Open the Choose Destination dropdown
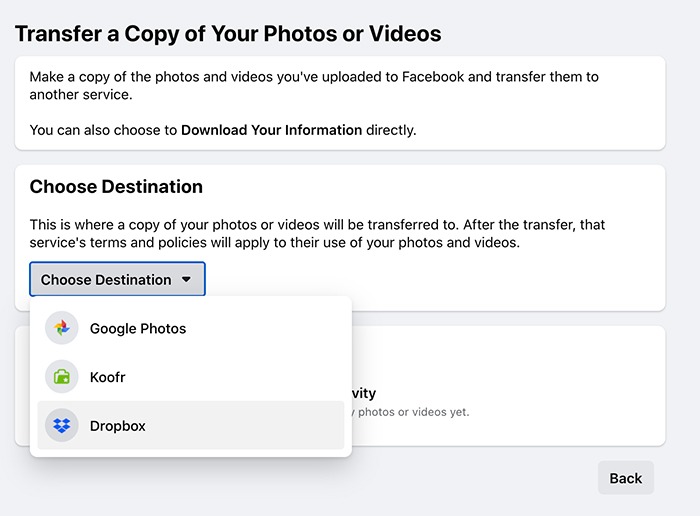 (117, 279)
